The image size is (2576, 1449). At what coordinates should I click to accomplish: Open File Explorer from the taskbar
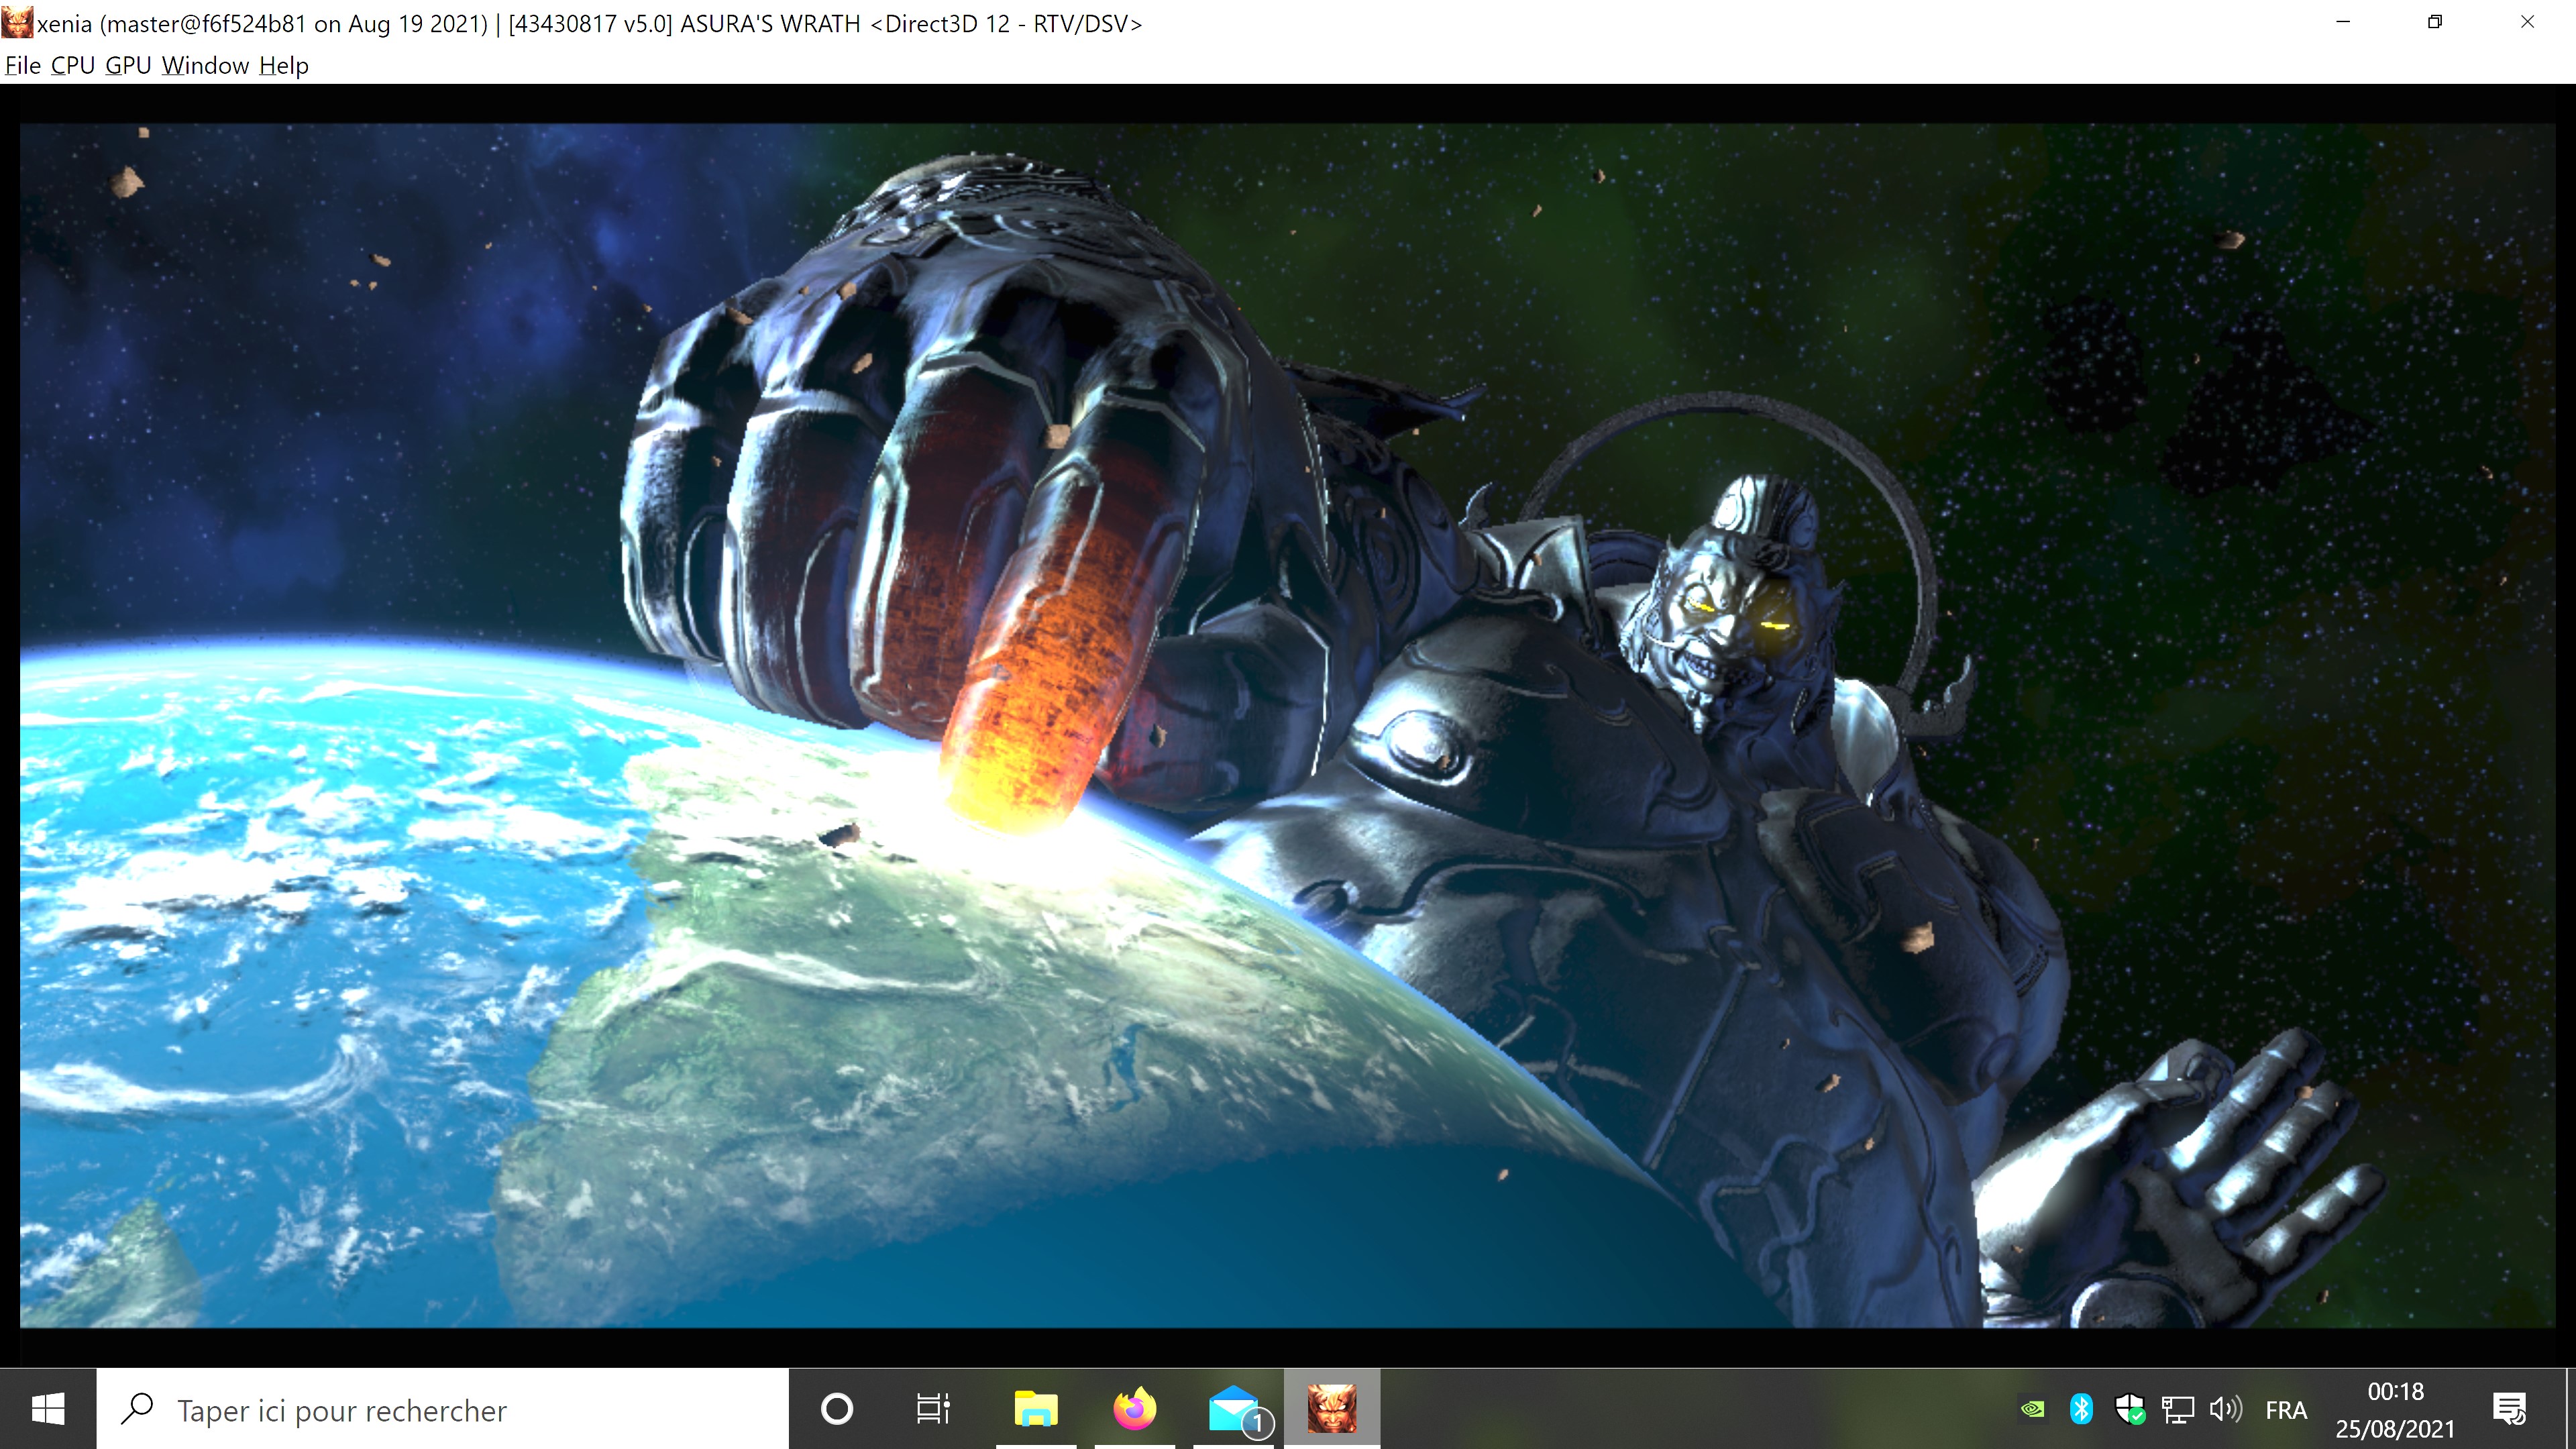coord(1035,1410)
